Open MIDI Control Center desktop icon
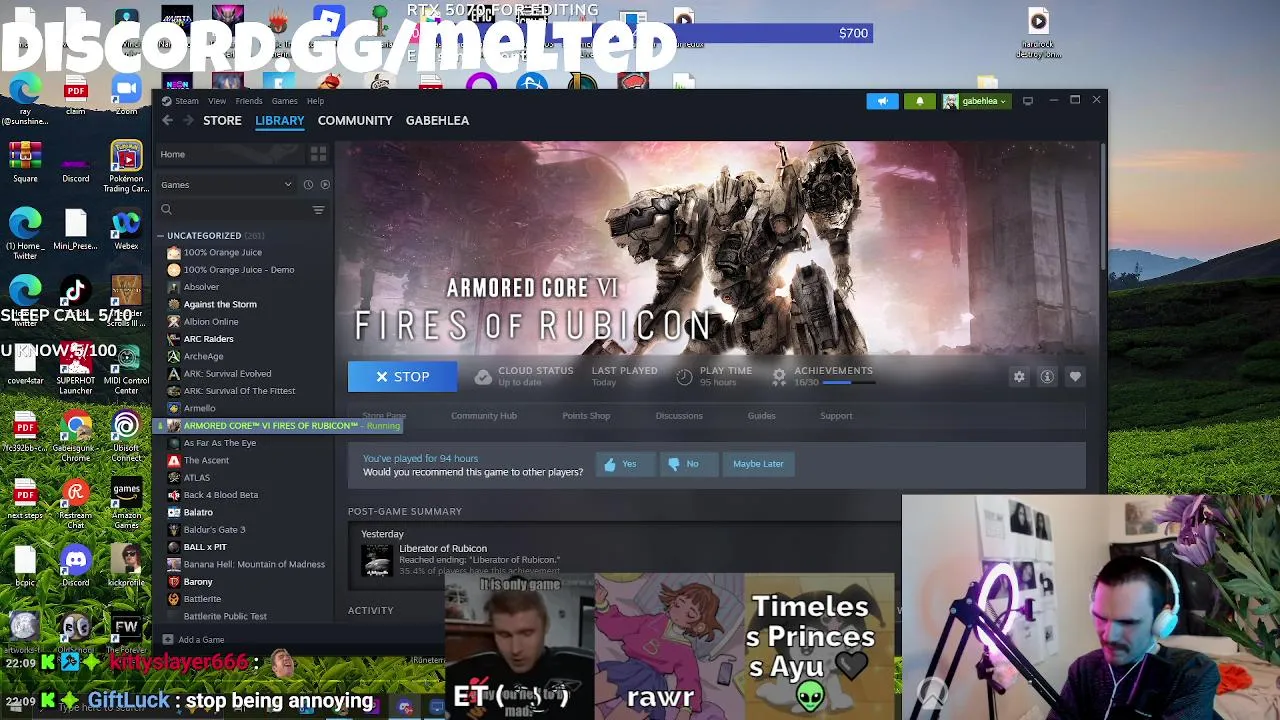Screen dimensions: 1280x720 126,367
